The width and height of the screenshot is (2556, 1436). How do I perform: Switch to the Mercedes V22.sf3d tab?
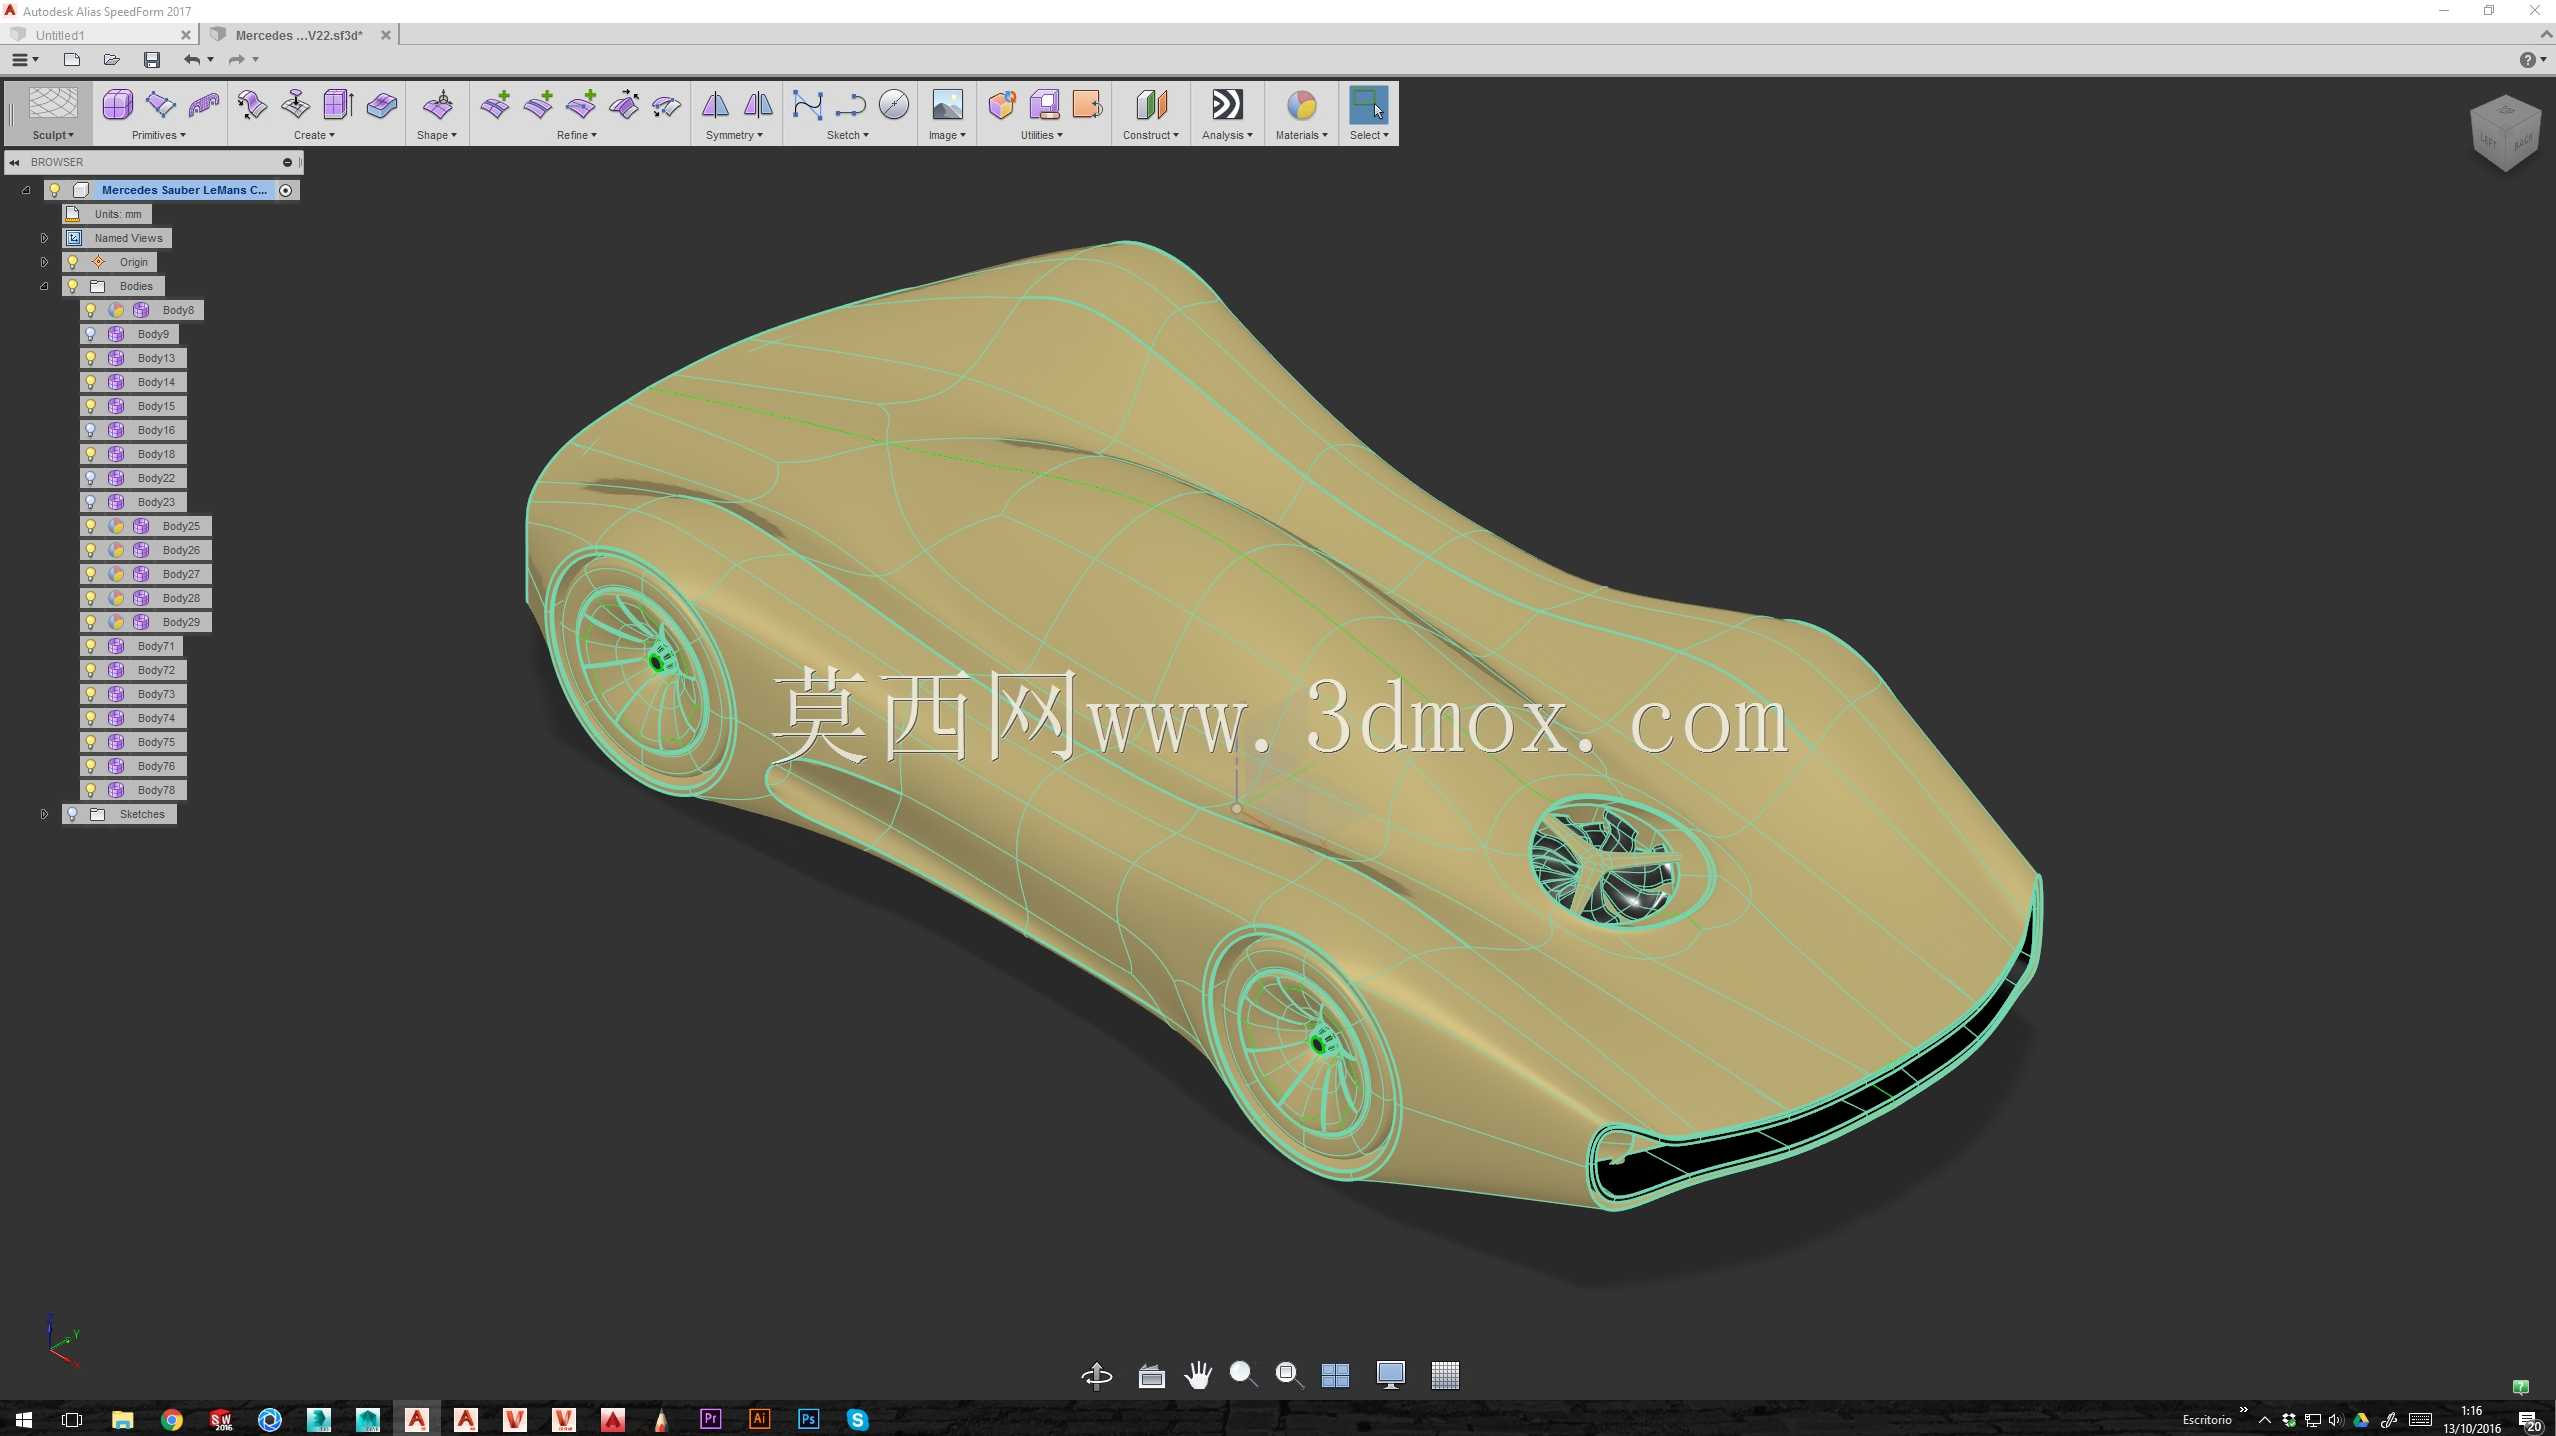(299, 35)
